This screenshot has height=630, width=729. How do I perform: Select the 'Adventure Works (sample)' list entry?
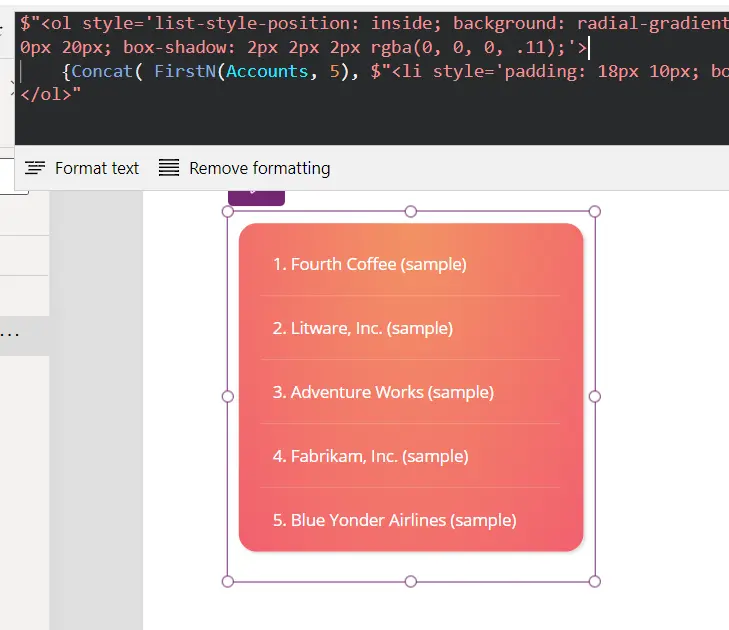383,392
